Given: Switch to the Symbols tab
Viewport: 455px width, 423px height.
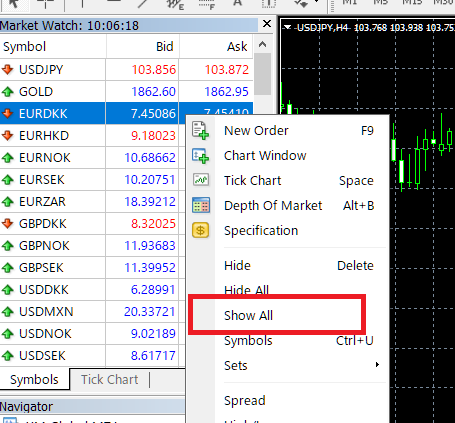Looking at the screenshot, I should coord(34,379).
